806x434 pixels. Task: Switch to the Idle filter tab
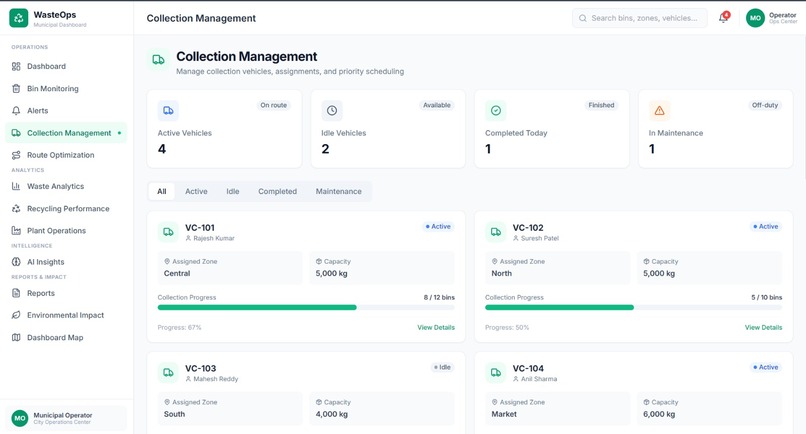[x=233, y=191]
